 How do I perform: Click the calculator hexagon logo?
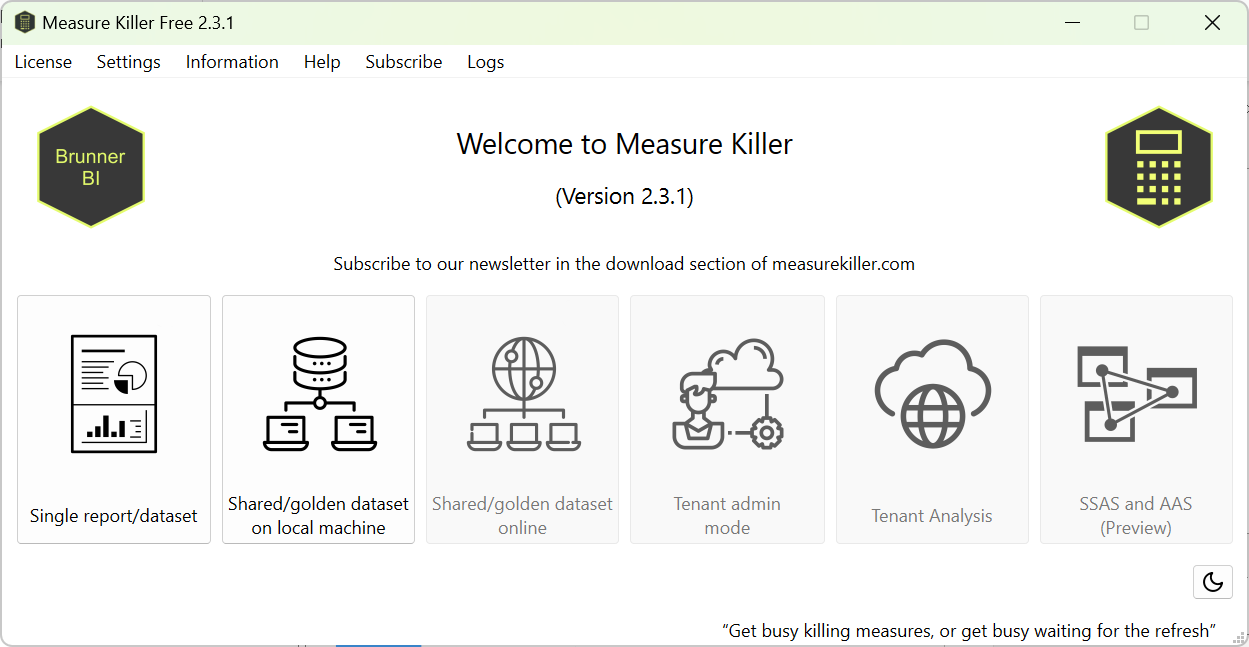[x=1158, y=167]
